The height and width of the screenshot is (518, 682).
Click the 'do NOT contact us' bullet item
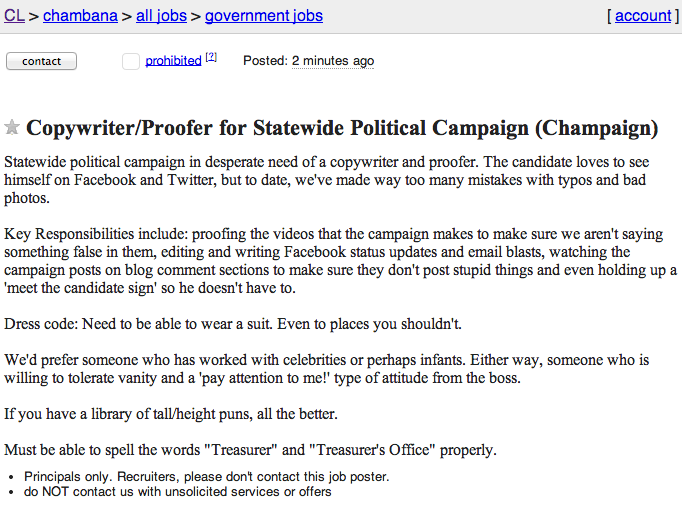[x=177, y=491]
